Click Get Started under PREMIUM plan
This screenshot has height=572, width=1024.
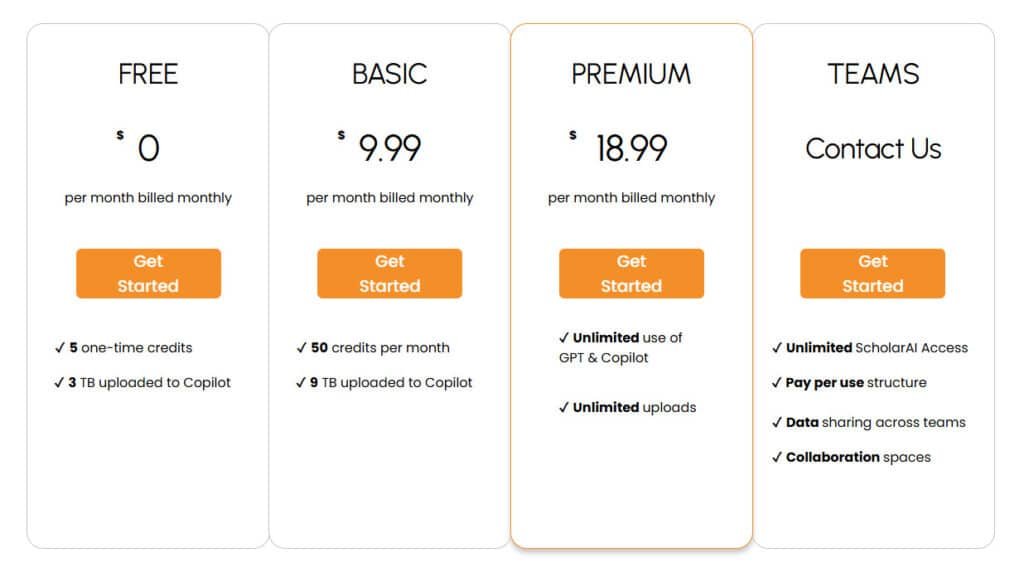click(x=631, y=273)
